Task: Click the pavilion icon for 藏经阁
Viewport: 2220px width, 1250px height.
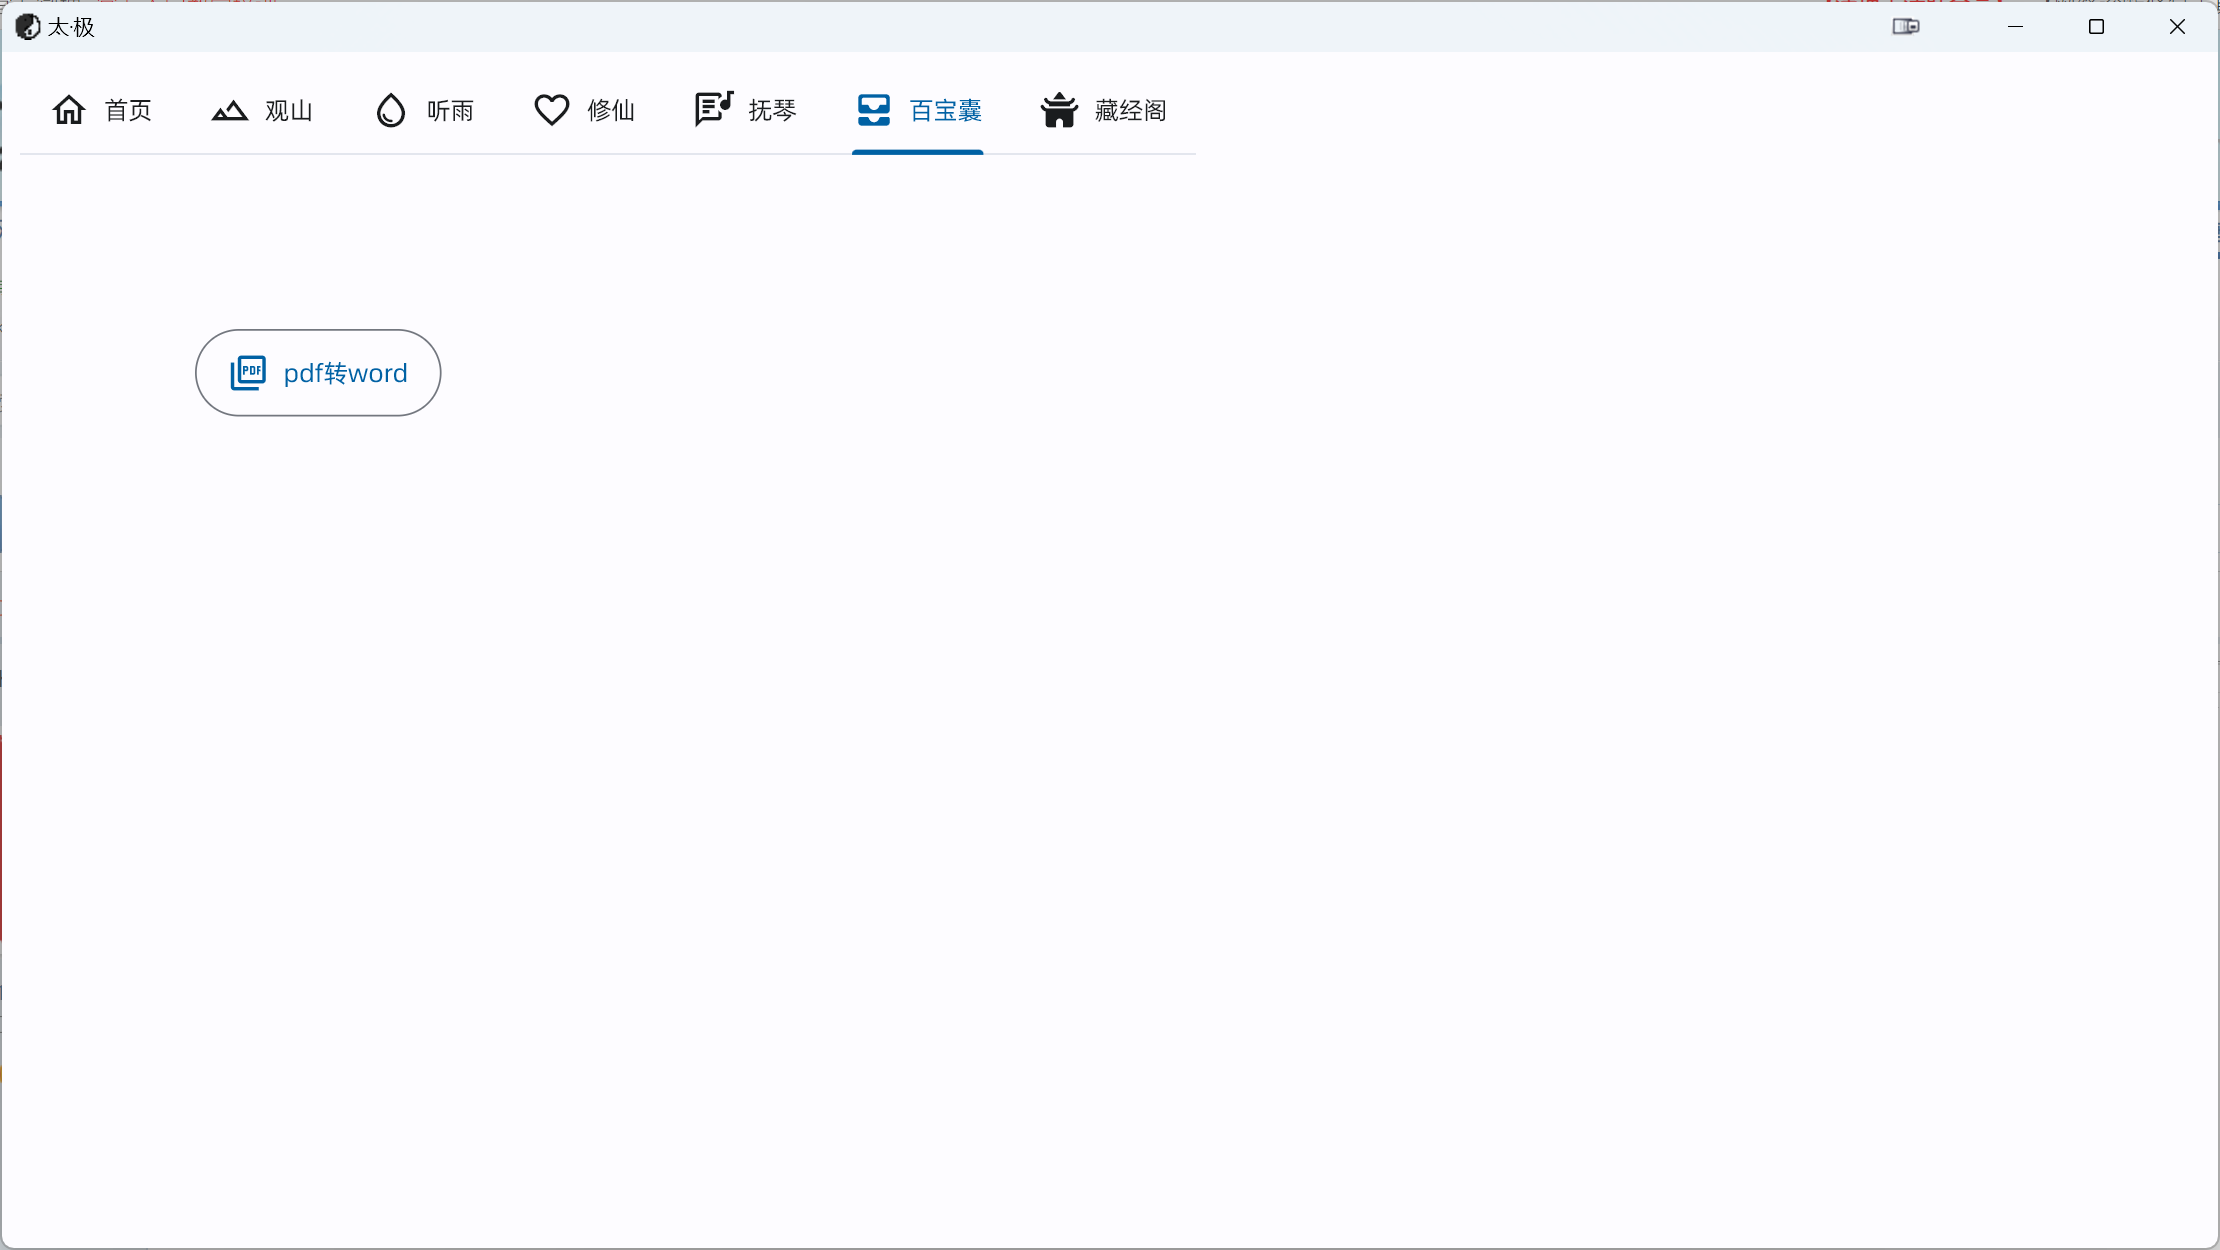Action: coord(1059,110)
